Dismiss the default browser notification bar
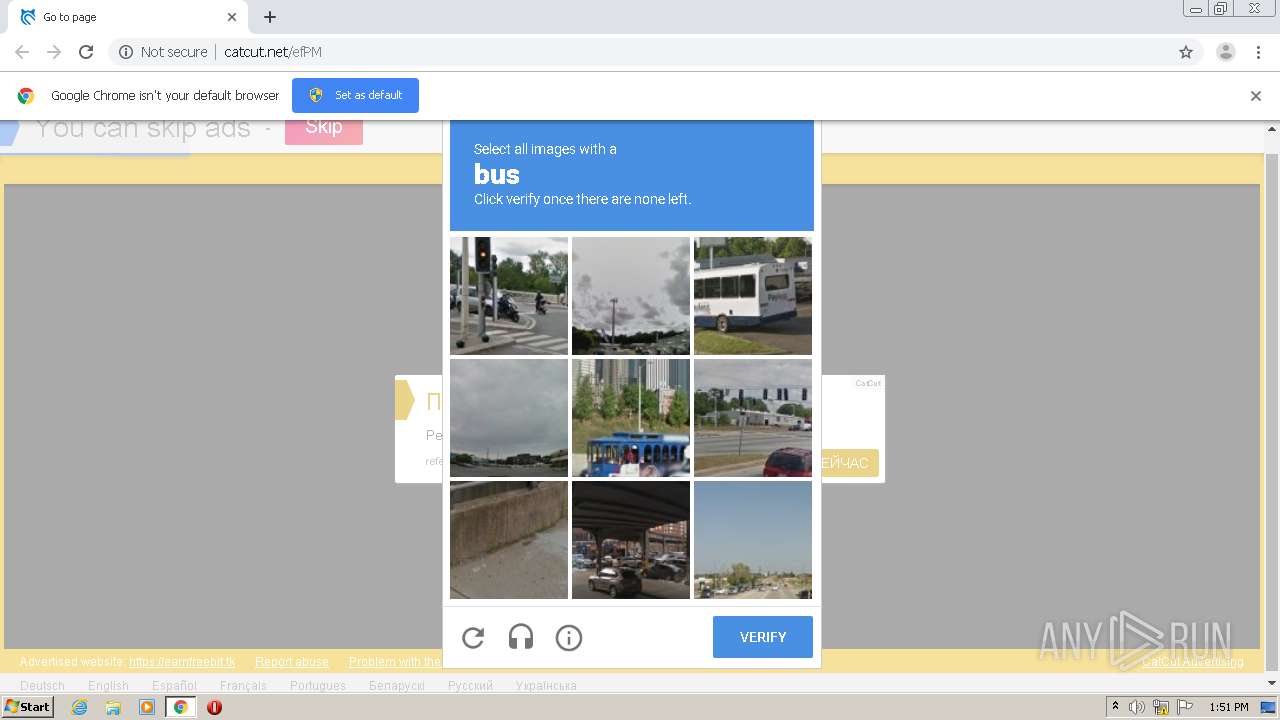 (1256, 96)
